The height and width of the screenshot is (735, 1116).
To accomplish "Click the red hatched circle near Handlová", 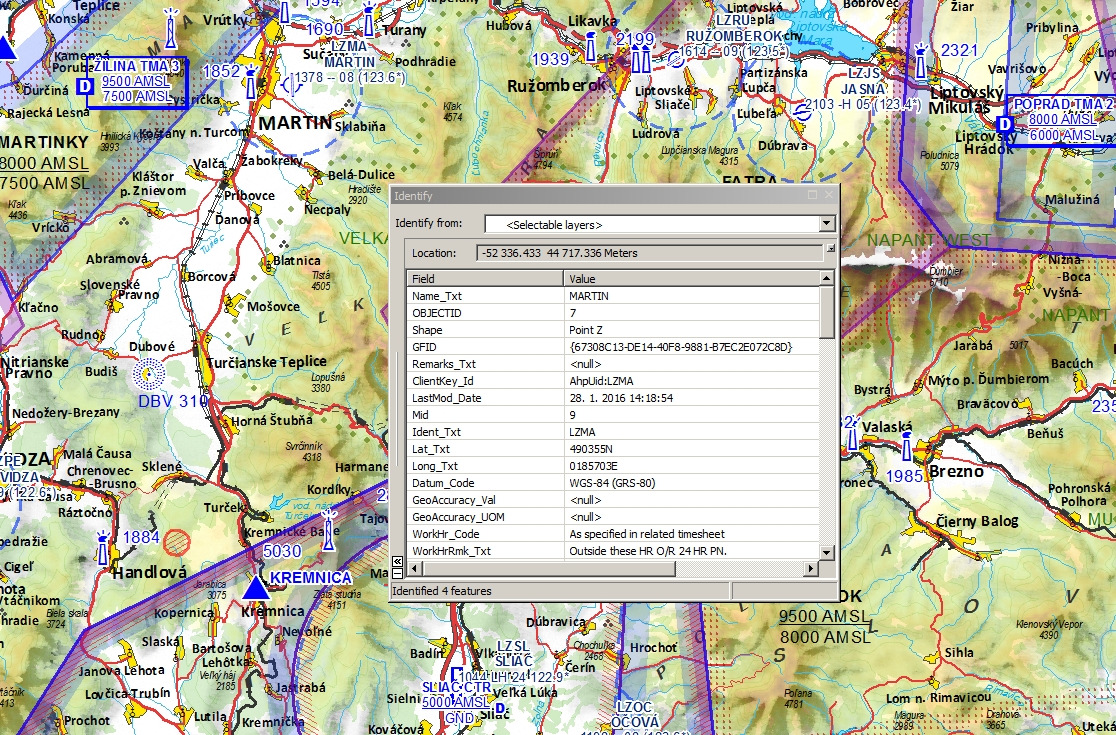I will 177,543.
